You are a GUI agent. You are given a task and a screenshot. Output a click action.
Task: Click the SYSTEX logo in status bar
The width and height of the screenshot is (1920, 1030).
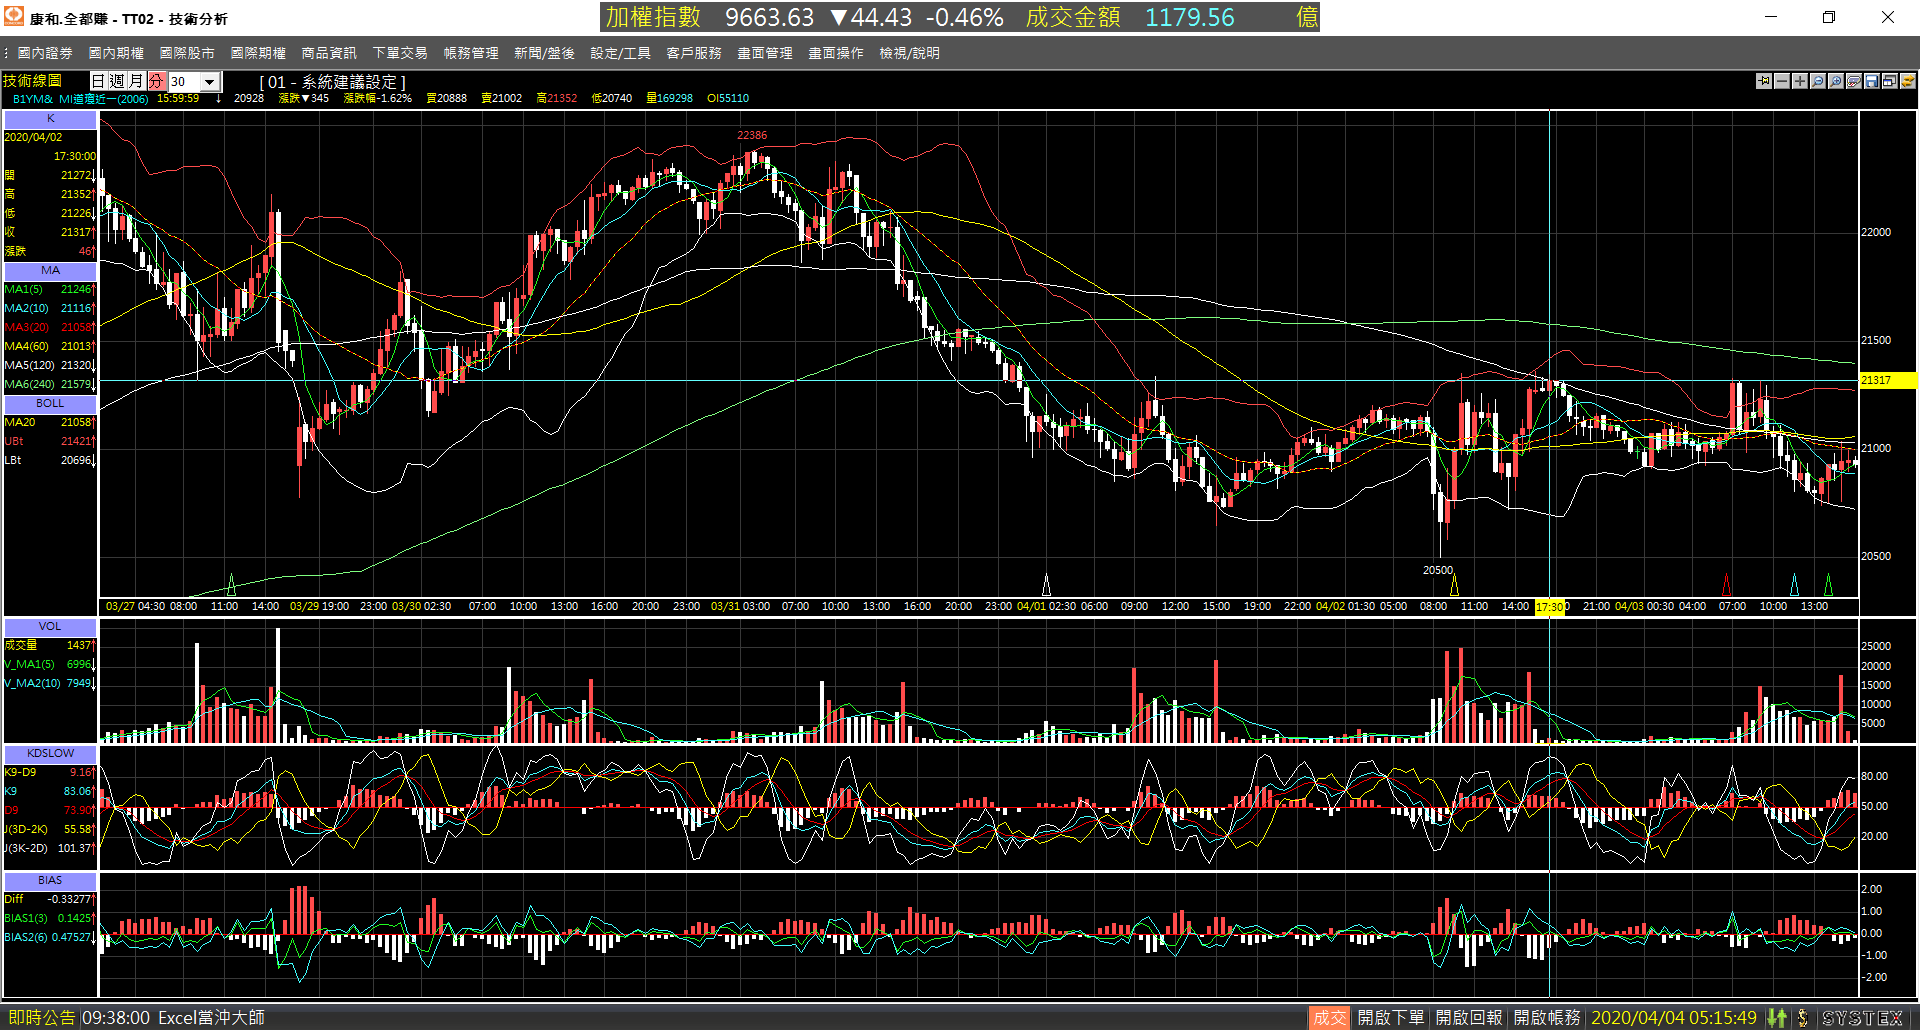point(1863,1018)
